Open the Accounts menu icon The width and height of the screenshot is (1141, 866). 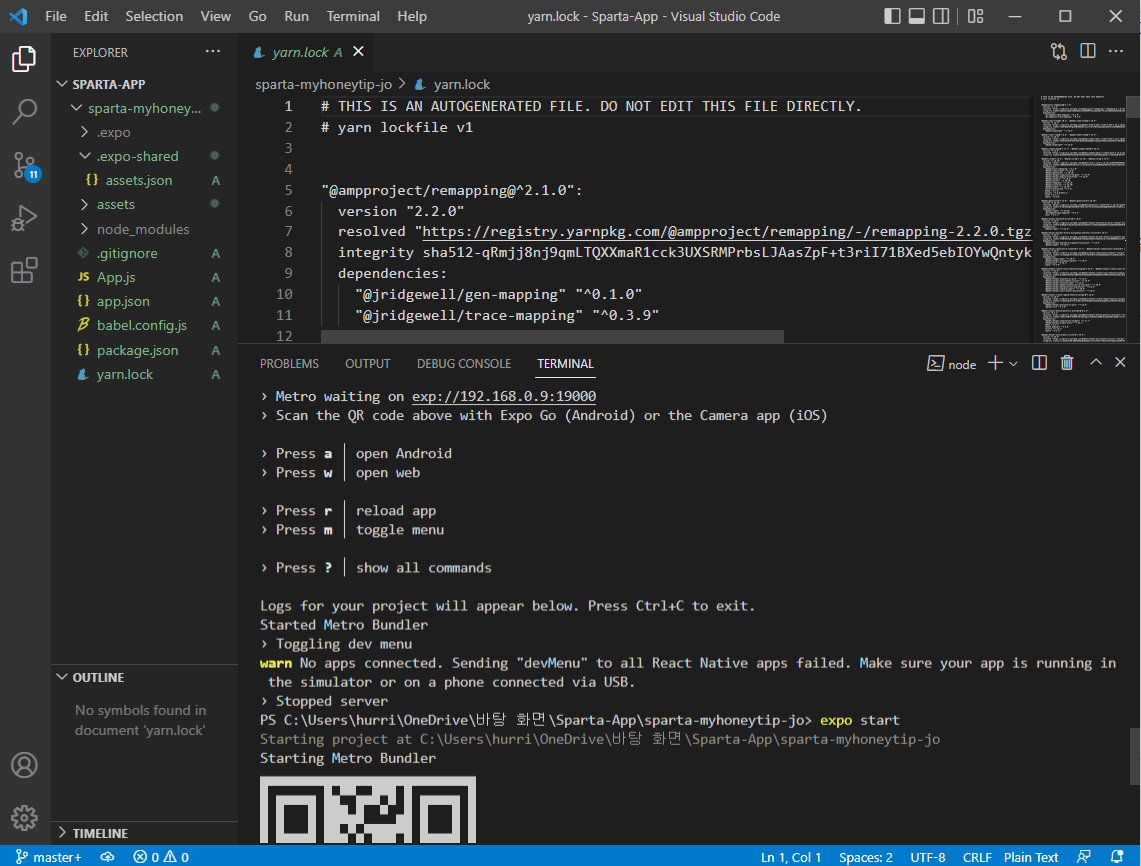pos(24,765)
